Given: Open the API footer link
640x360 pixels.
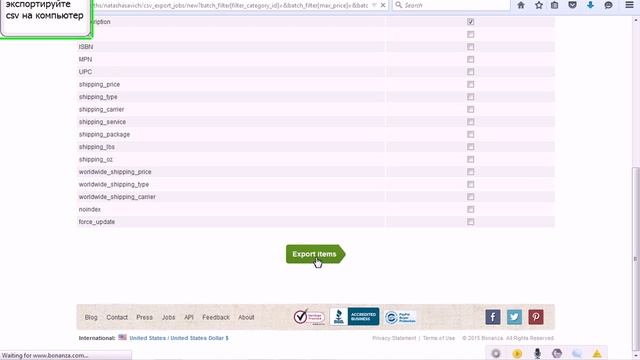Looking at the screenshot, I should coord(189,317).
